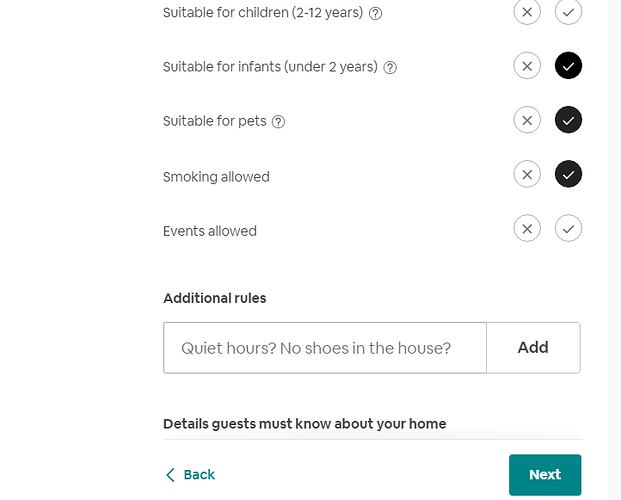The height and width of the screenshot is (500, 621).
Task: Focus the Additional rules text field
Action: click(325, 348)
